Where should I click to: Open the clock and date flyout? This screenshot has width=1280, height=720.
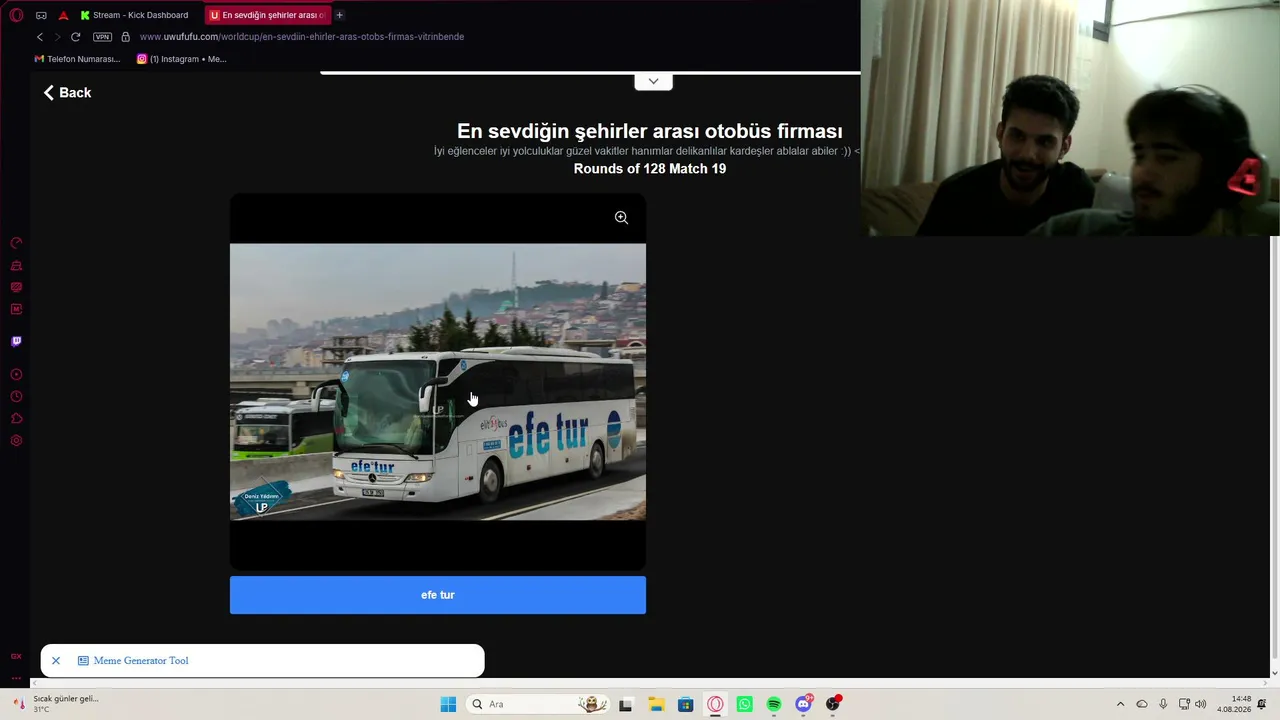tap(1234, 704)
